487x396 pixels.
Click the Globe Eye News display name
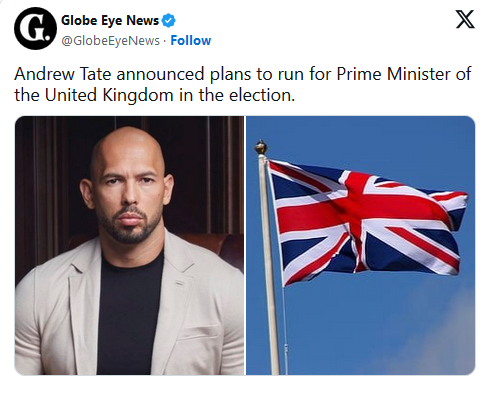pos(110,21)
